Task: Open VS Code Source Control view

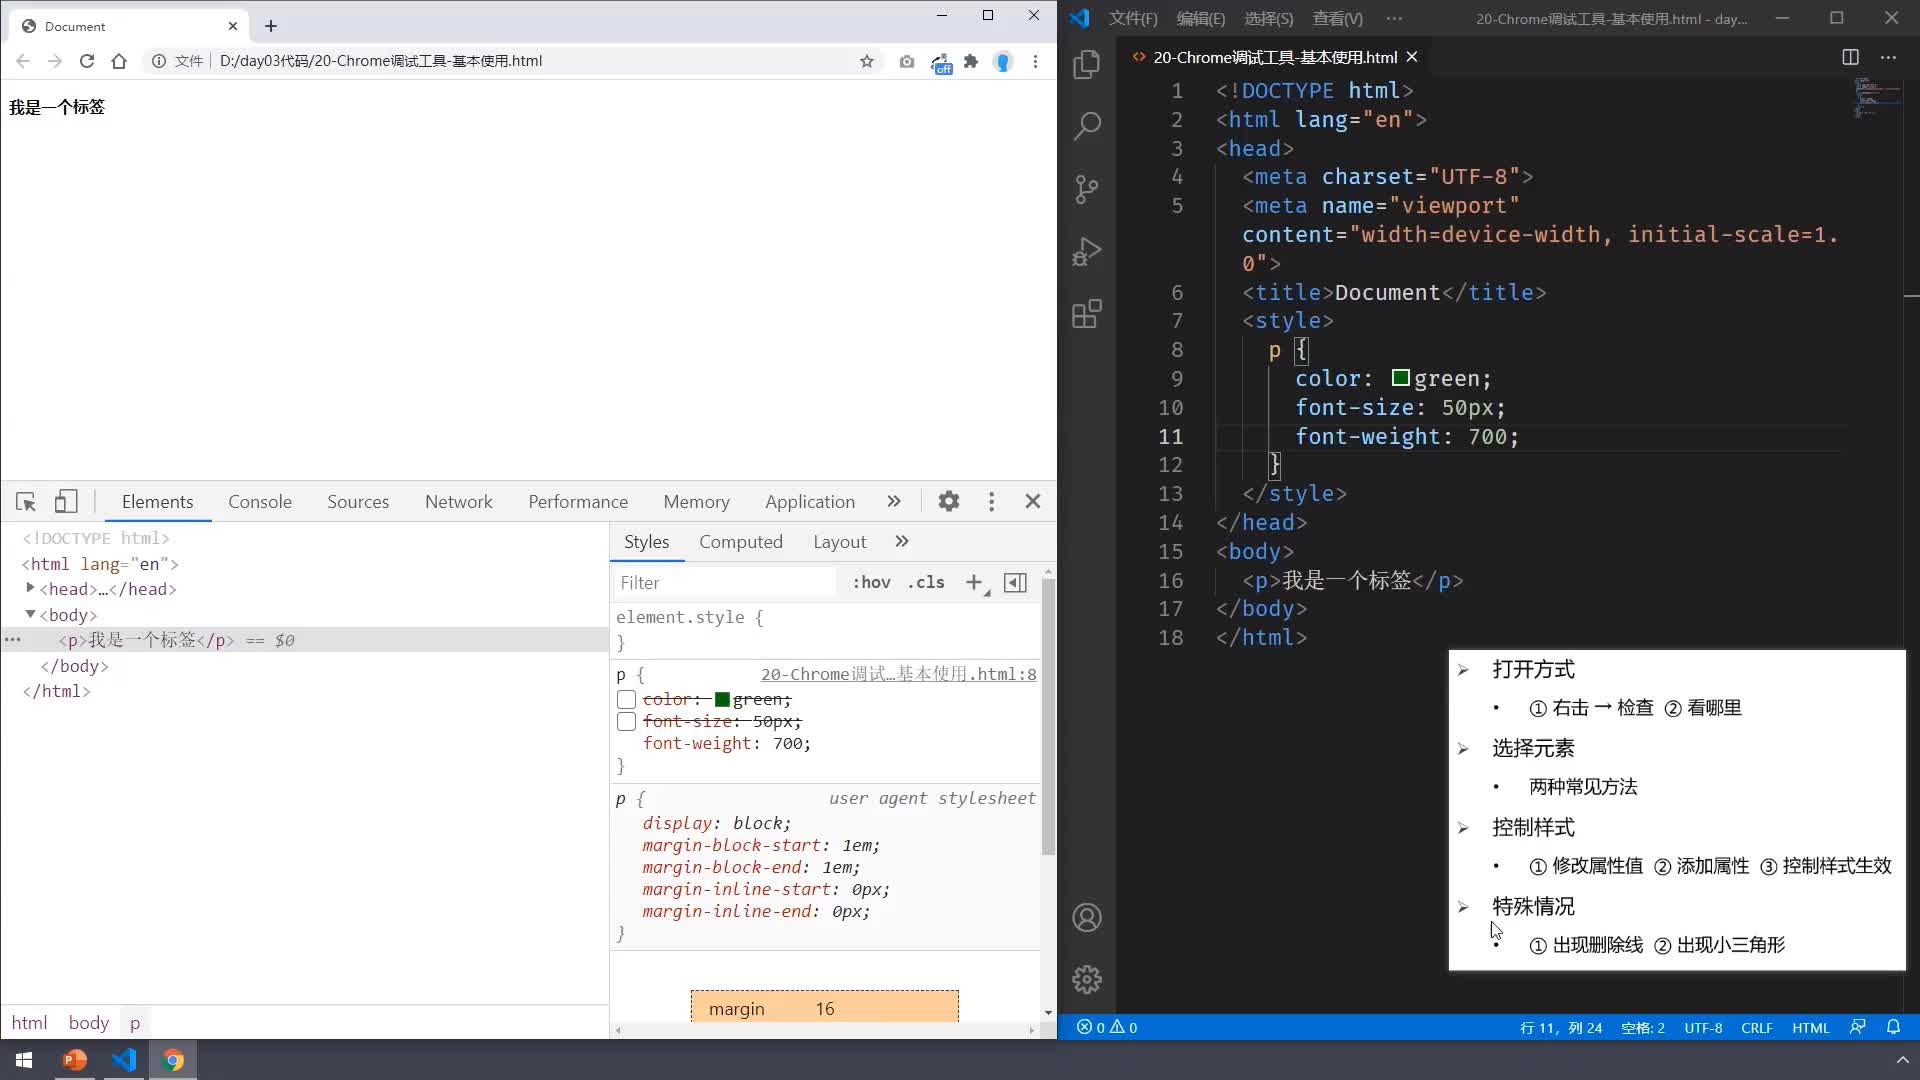Action: (x=1087, y=188)
